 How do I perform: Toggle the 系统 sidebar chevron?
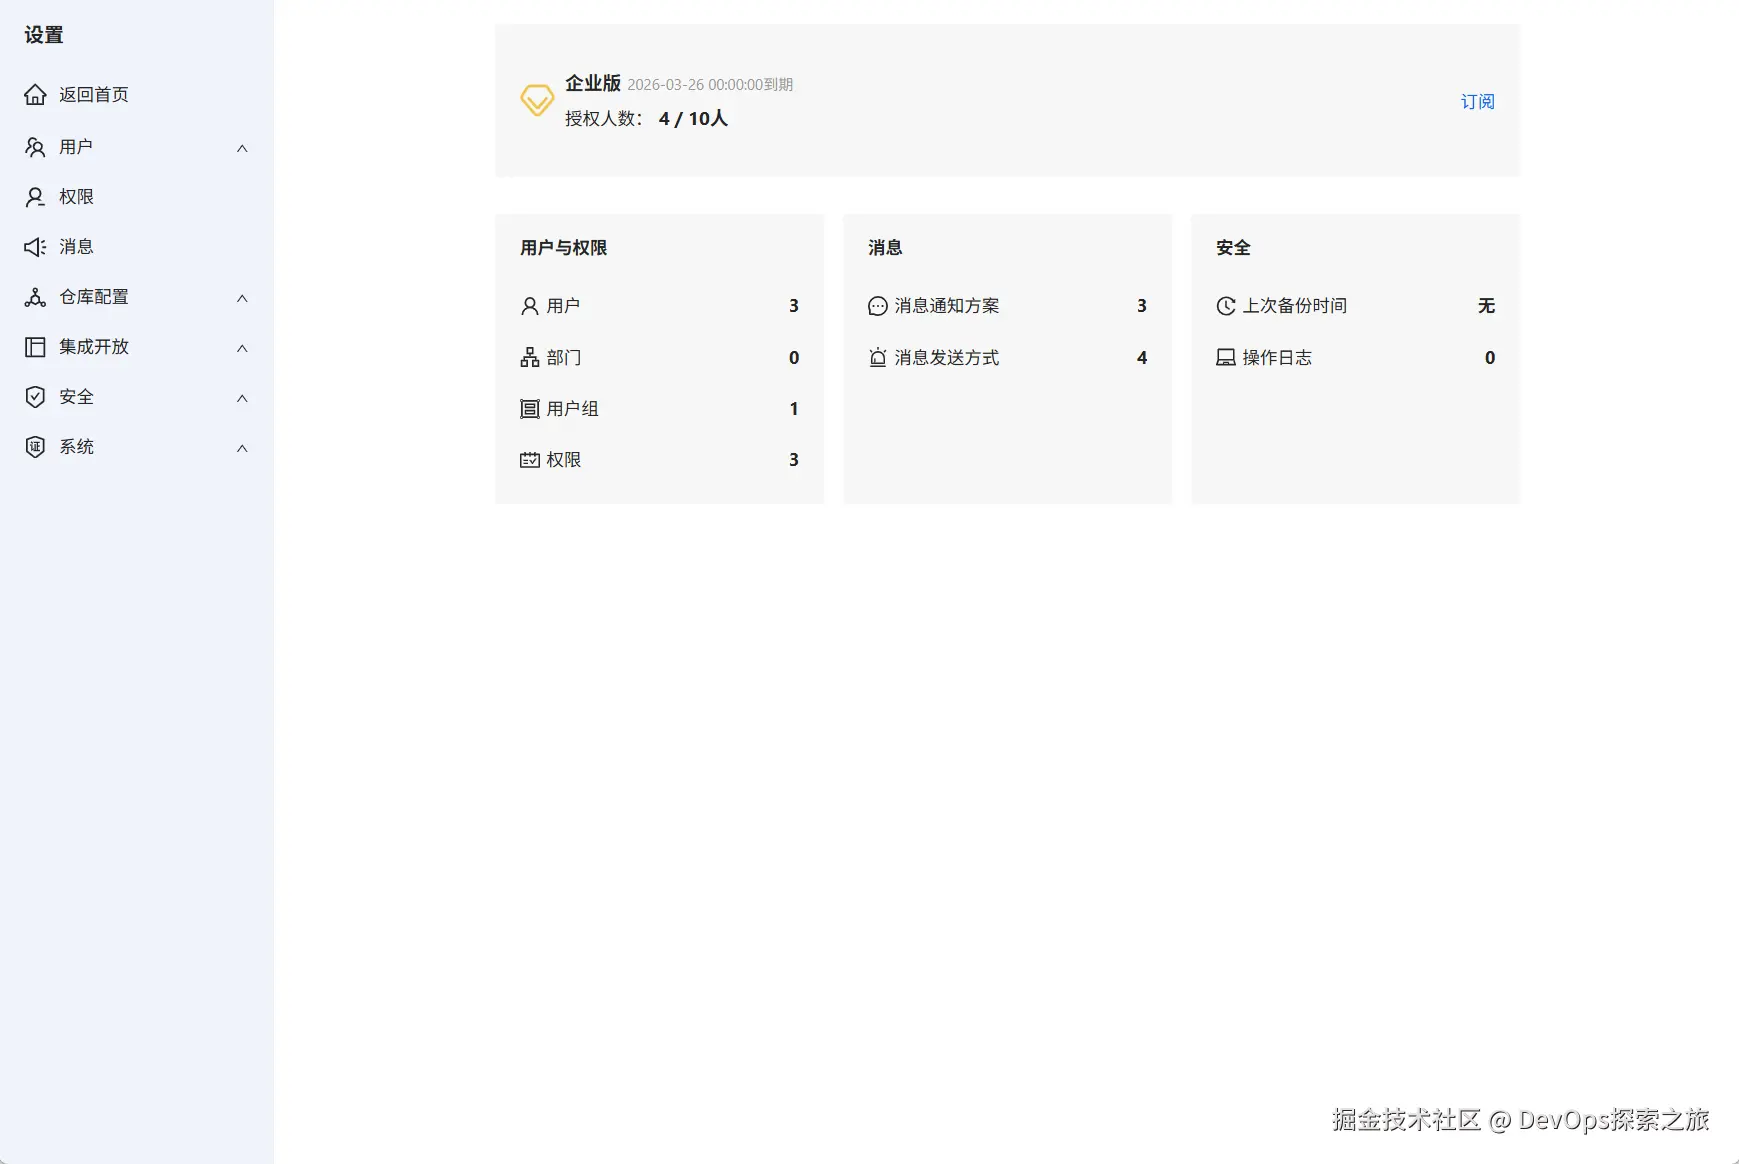click(242, 448)
